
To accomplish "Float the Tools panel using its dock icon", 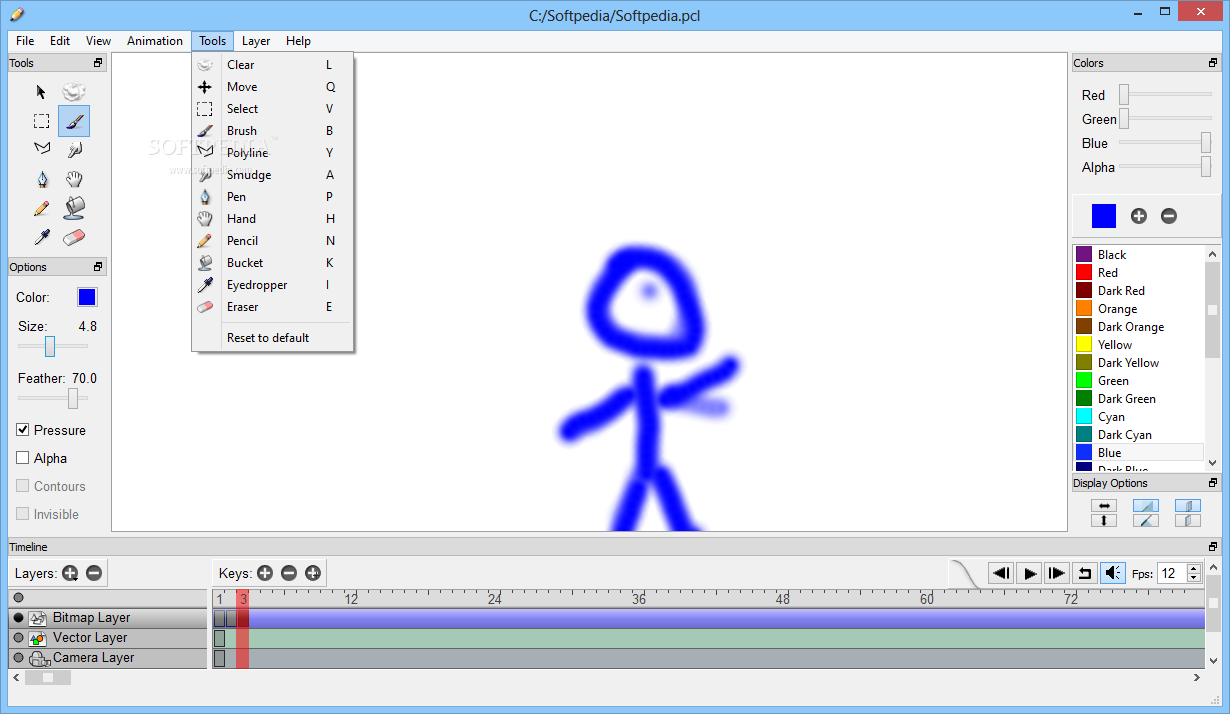I will coord(98,63).
